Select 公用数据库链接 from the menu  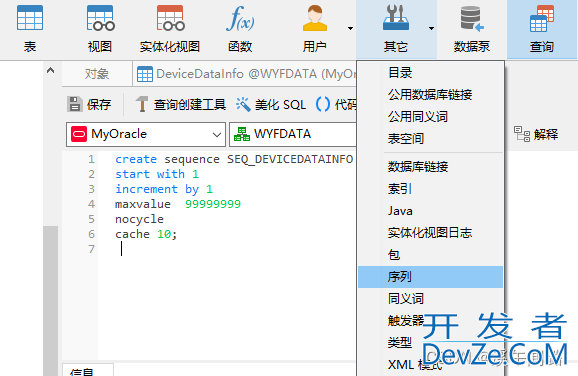431,95
